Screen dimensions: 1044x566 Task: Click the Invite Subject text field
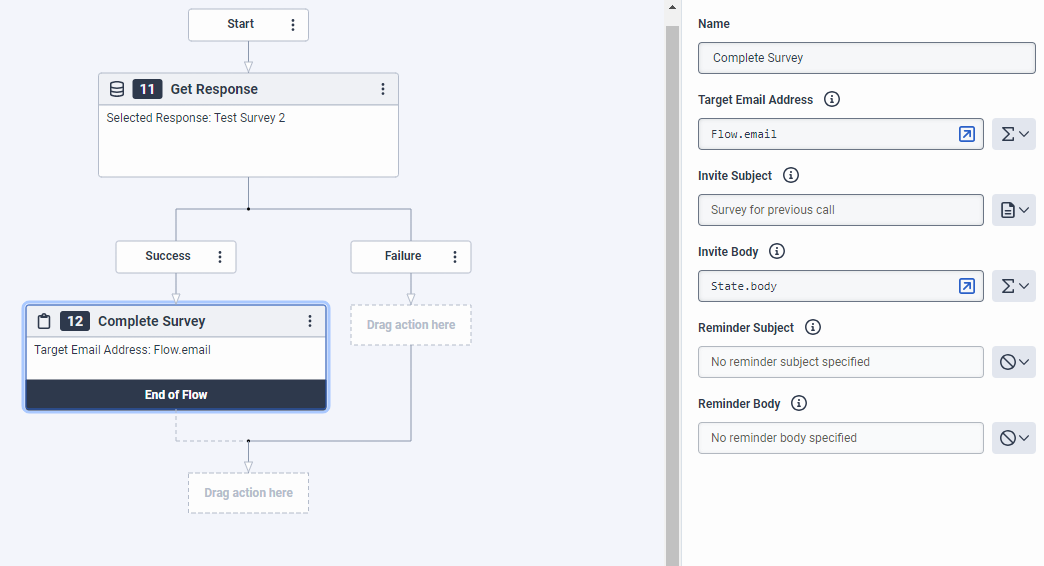click(840, 210)
